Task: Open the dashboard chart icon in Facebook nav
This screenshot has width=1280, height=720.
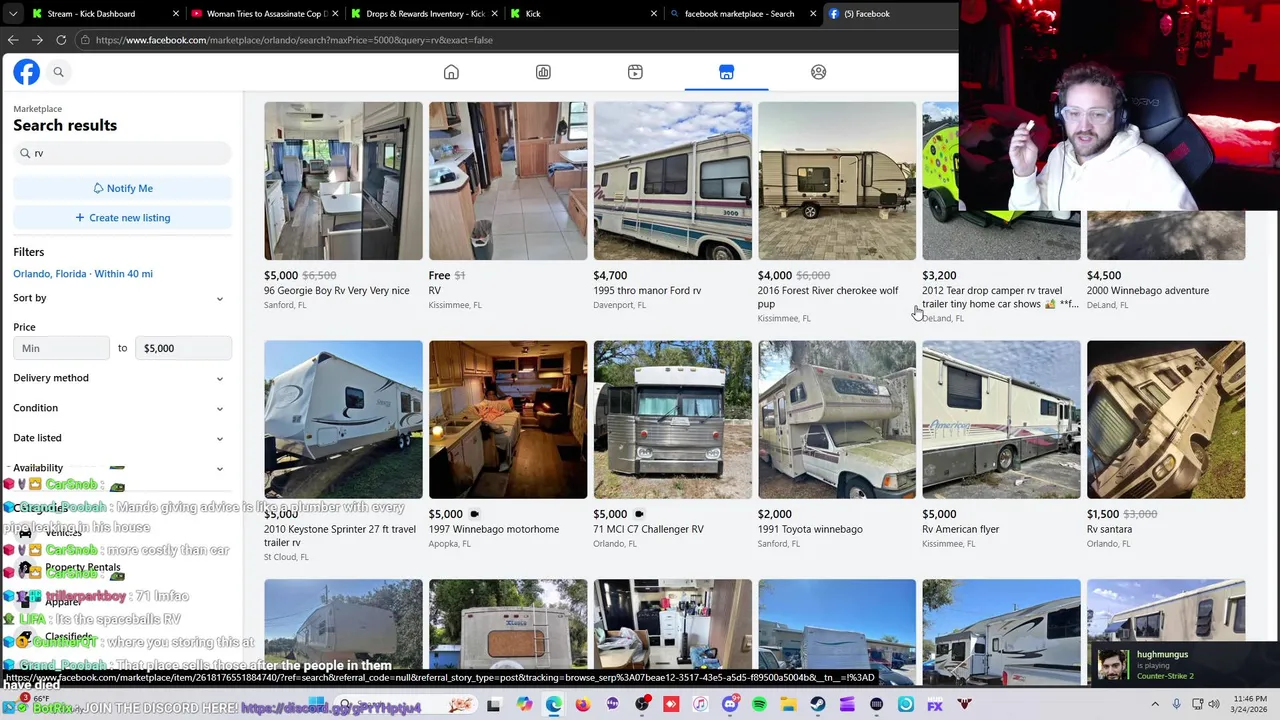Action: coord(543,72)
